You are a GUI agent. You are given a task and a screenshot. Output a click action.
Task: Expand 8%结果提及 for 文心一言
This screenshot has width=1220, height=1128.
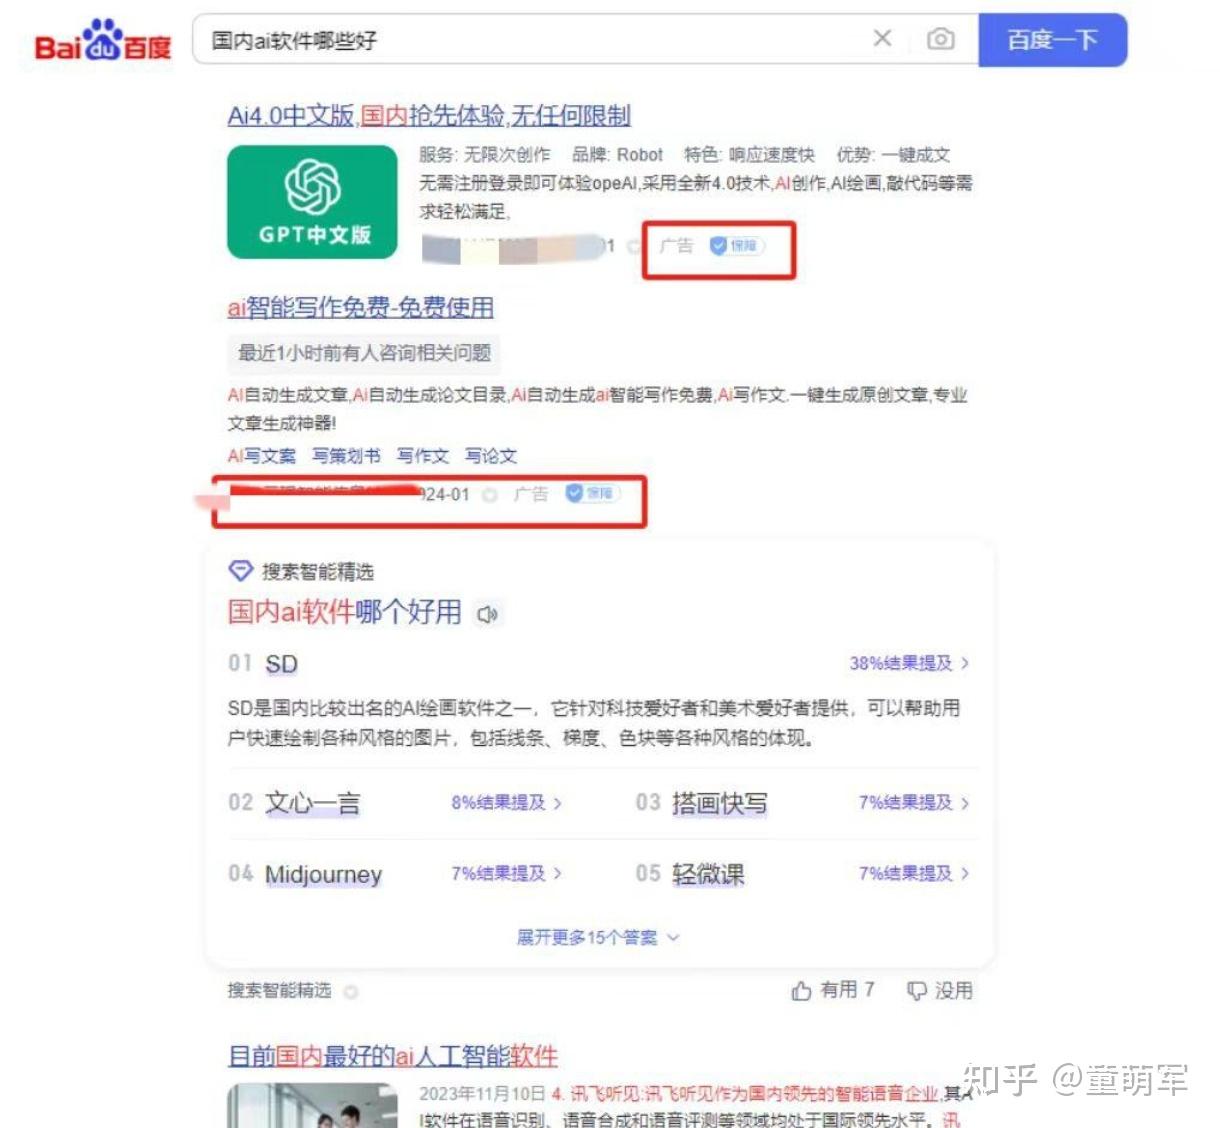506,803
